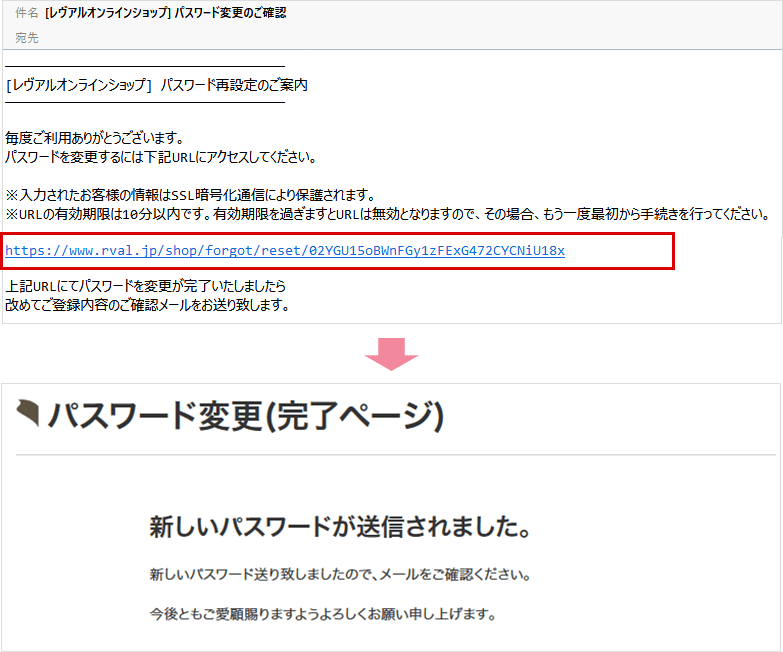Open the password reset URL link
This screenshot has width=783, height=652.
click(285, 251)
